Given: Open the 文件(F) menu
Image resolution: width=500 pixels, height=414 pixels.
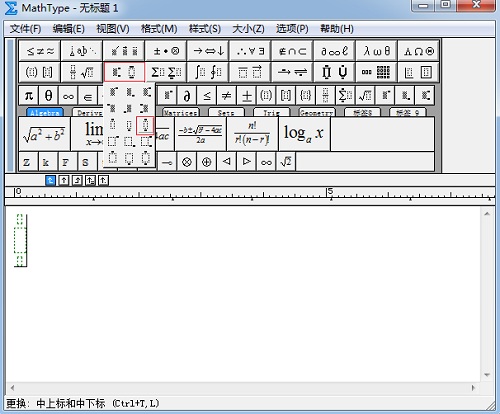Looking at the screenshot, I should click(x=25, y=29).
